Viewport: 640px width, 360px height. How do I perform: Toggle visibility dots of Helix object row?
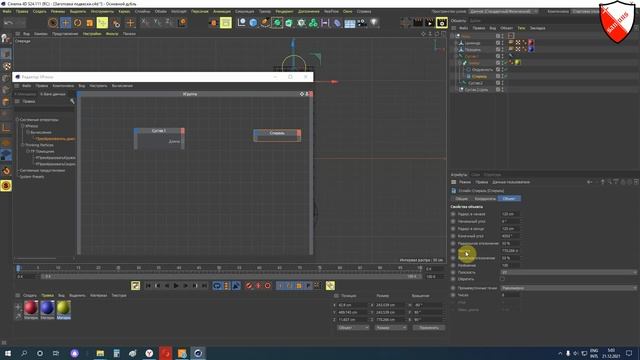coord(502,76)
